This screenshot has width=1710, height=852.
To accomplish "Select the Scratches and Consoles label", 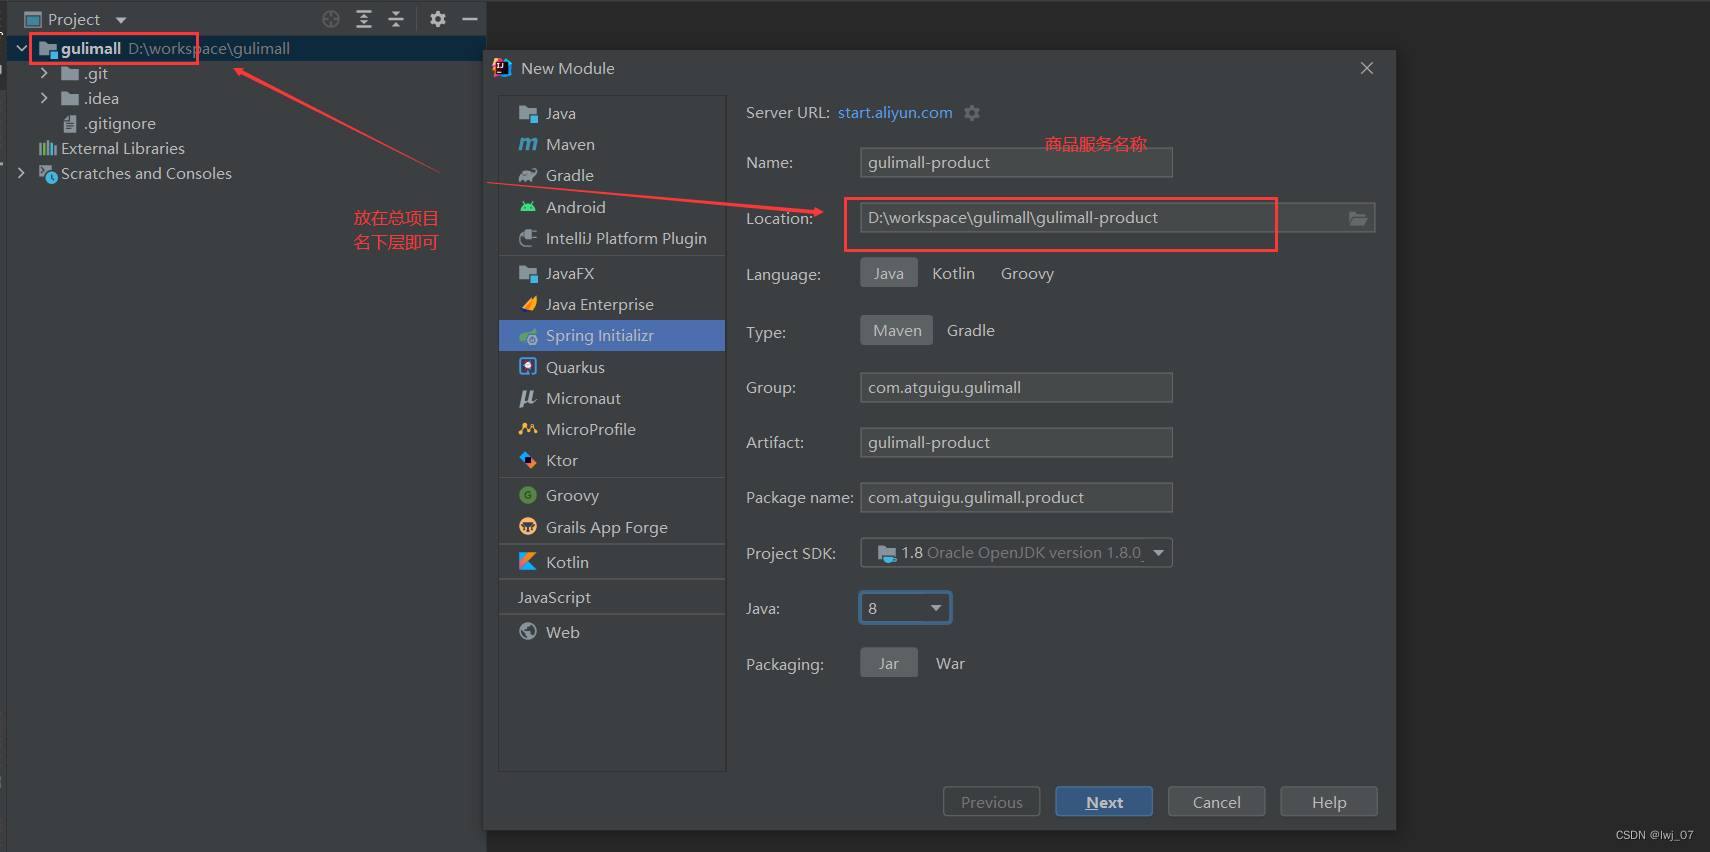I will click(x=146, y=173).
